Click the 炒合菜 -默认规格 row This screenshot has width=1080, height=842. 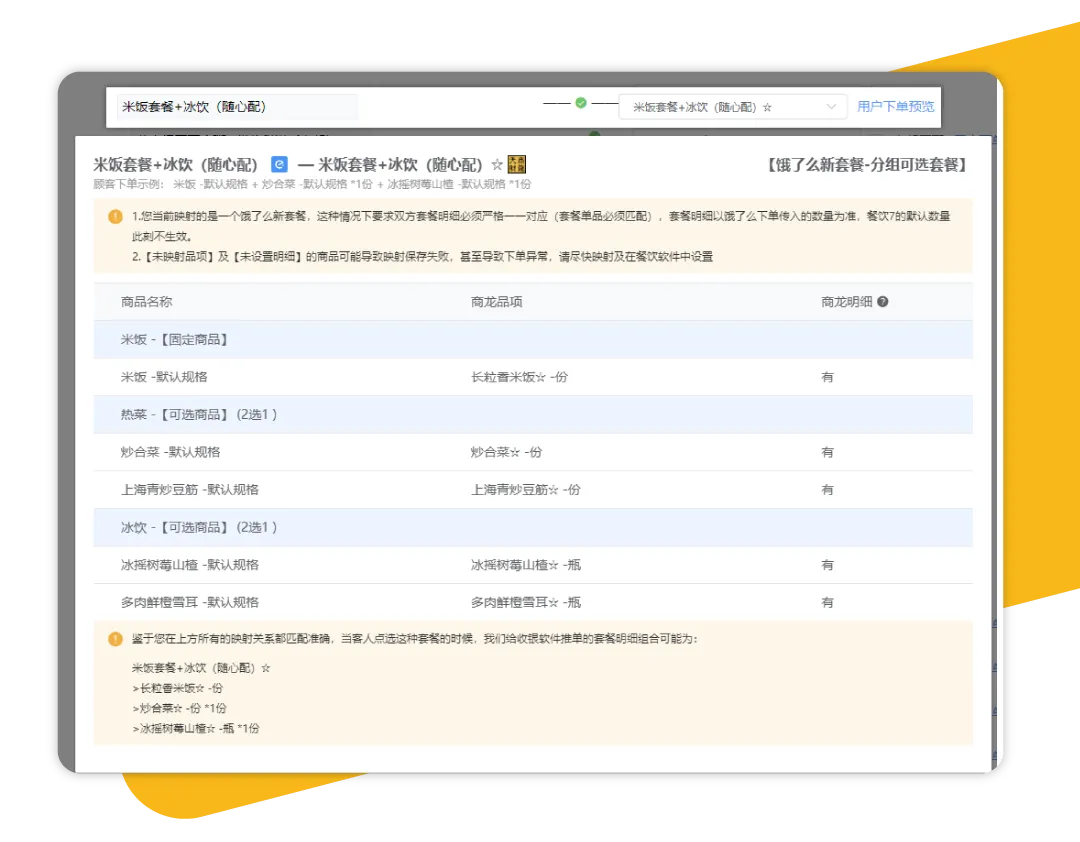(532, 452)
